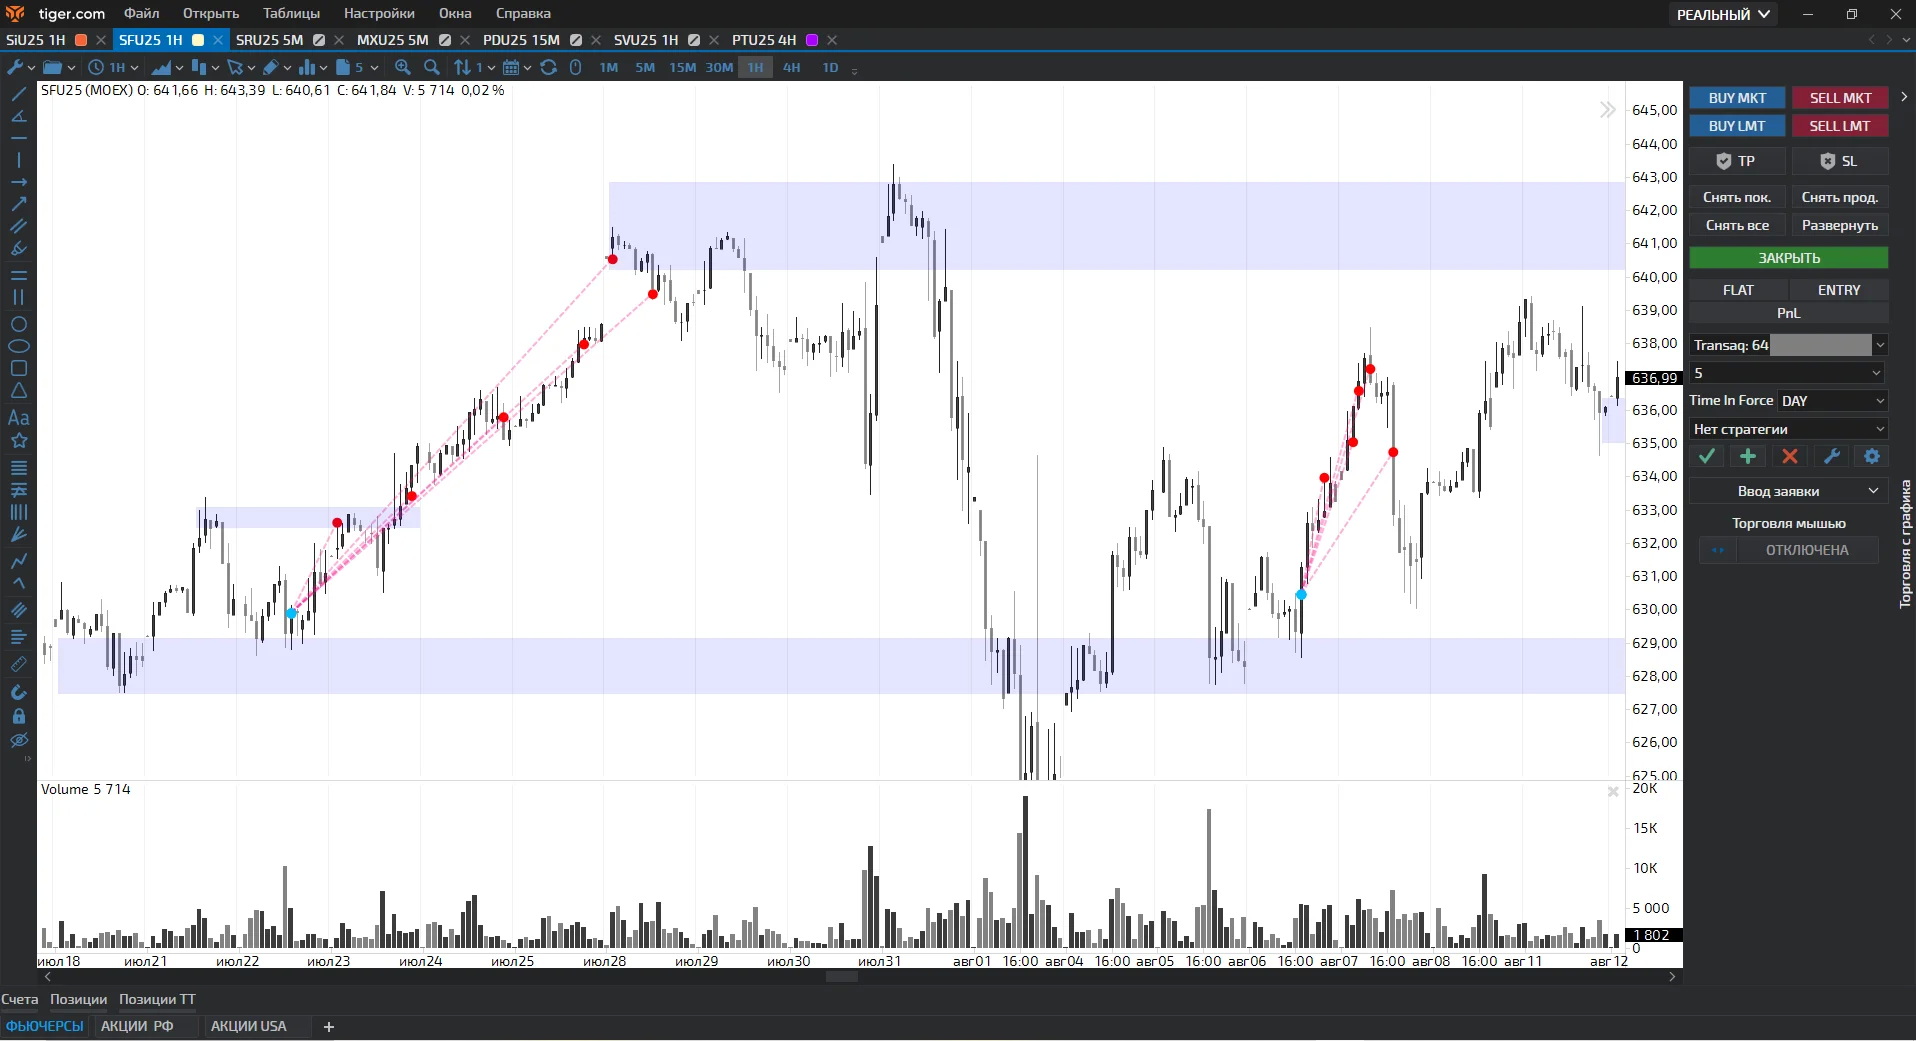Select the triangle shape tool
This screenshot has width=1916, height=1041.
(x=18, y=390)
